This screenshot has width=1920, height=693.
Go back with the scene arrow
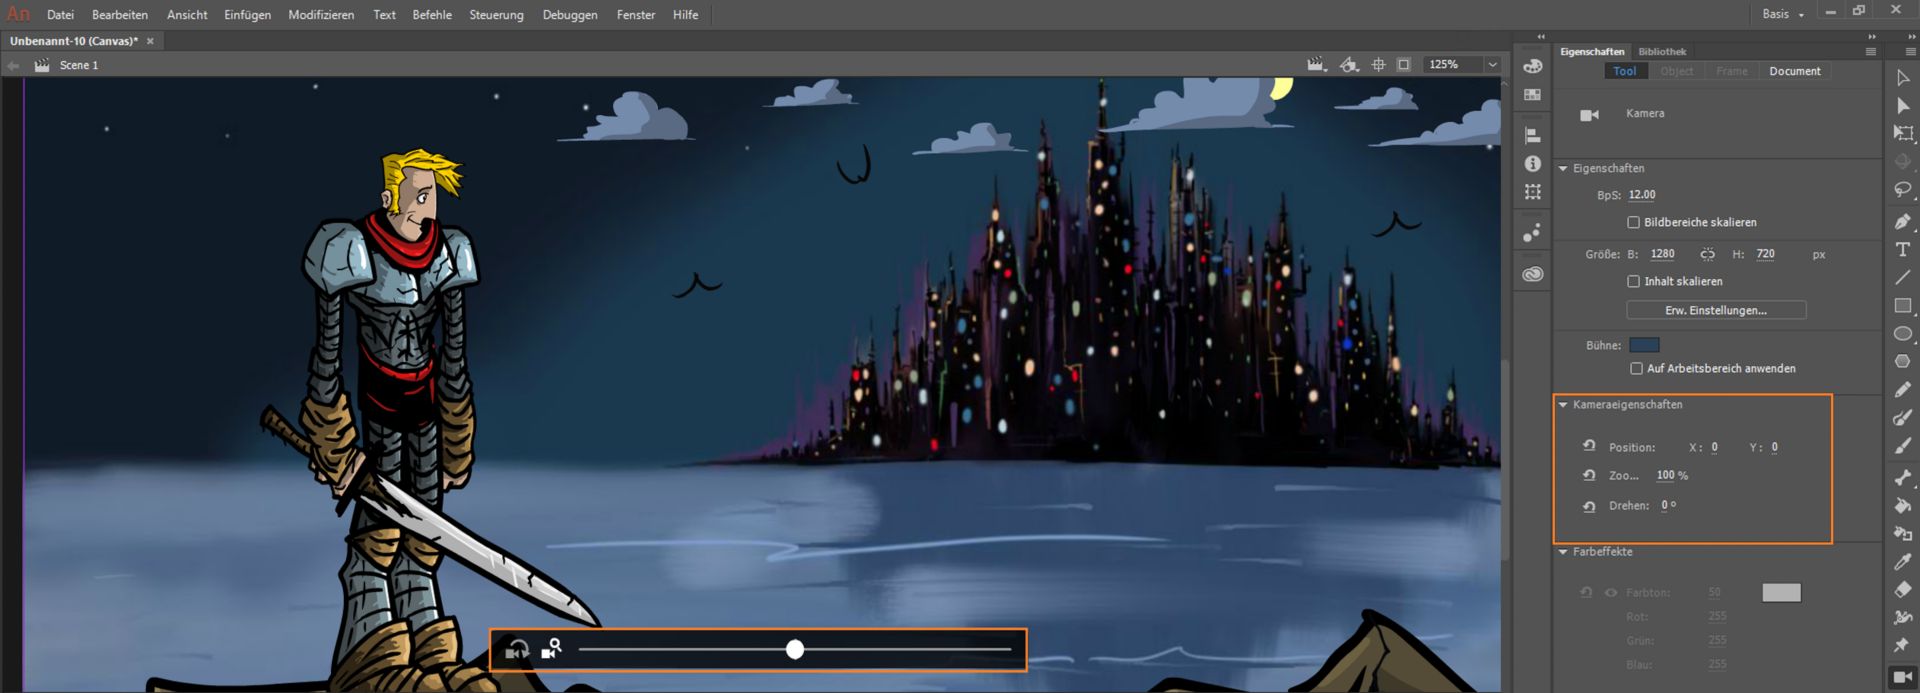tap(13, 65)
